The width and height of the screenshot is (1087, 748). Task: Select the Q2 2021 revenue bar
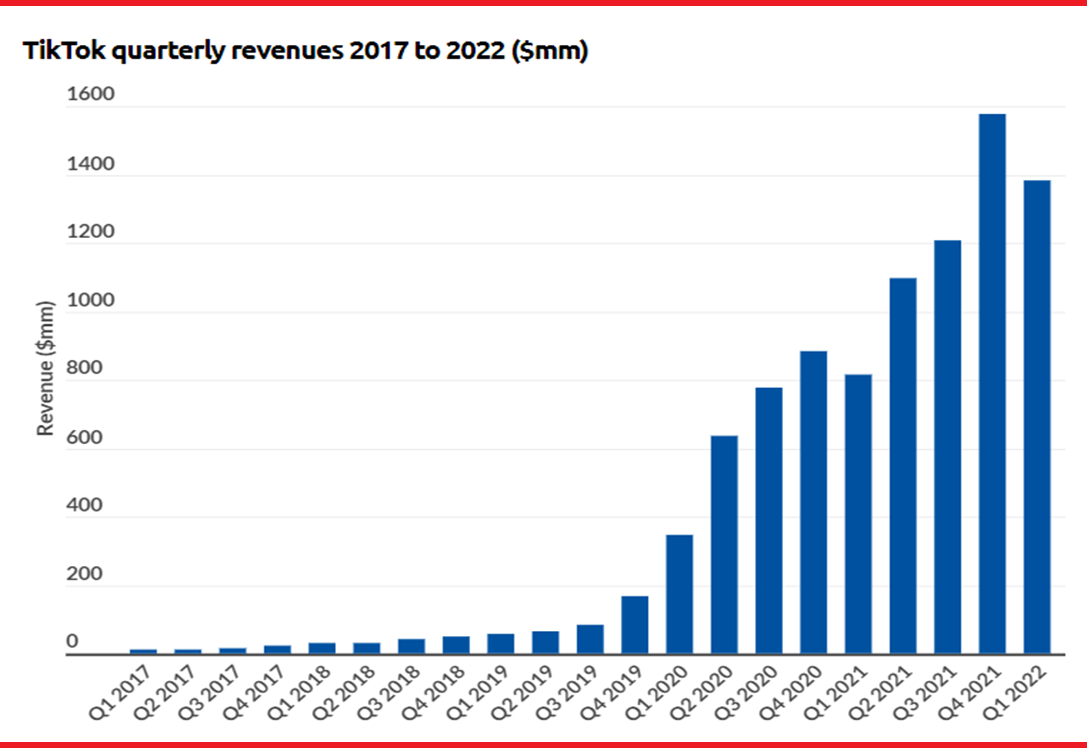point(903,466)
